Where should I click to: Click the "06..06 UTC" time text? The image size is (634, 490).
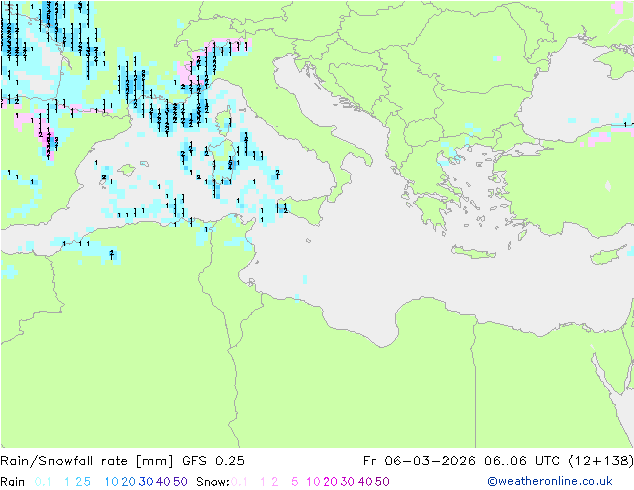[521, 461]
